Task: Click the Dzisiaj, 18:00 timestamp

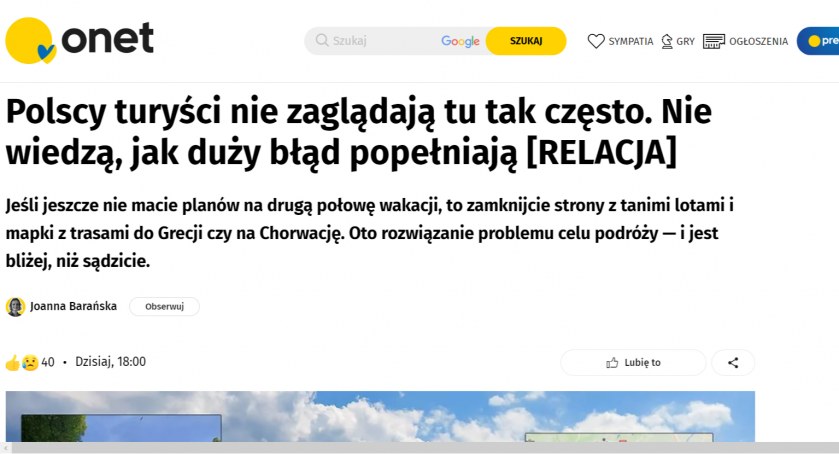Action: (x=110, y=362)
